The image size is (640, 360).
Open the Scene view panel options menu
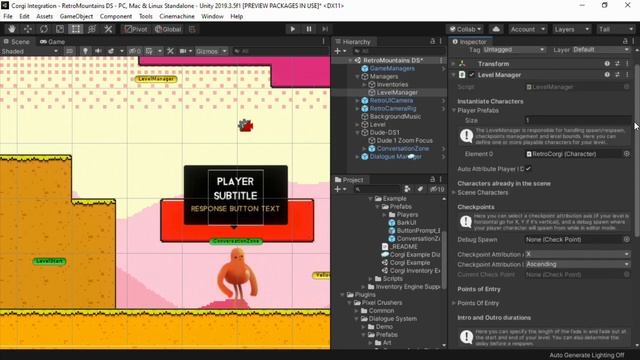click(x=324, y=41)
